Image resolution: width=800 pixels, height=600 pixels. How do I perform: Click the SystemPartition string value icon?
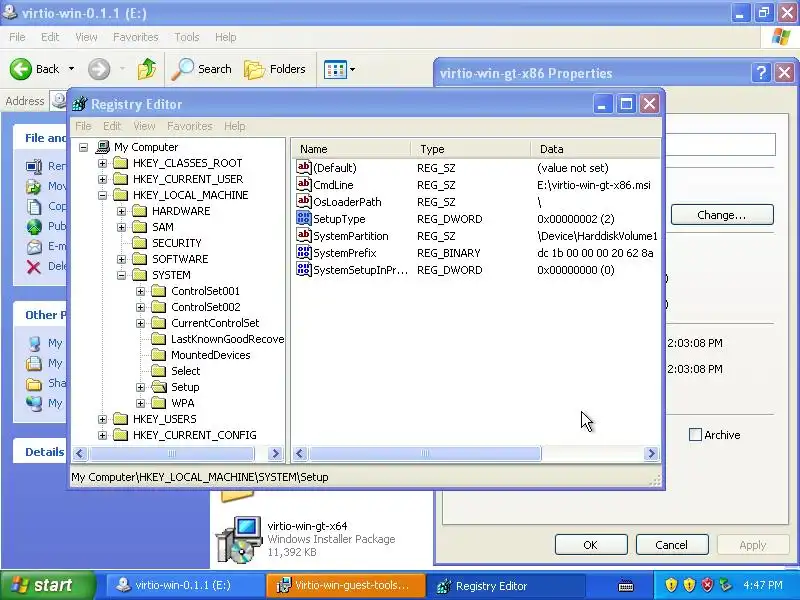304,235
